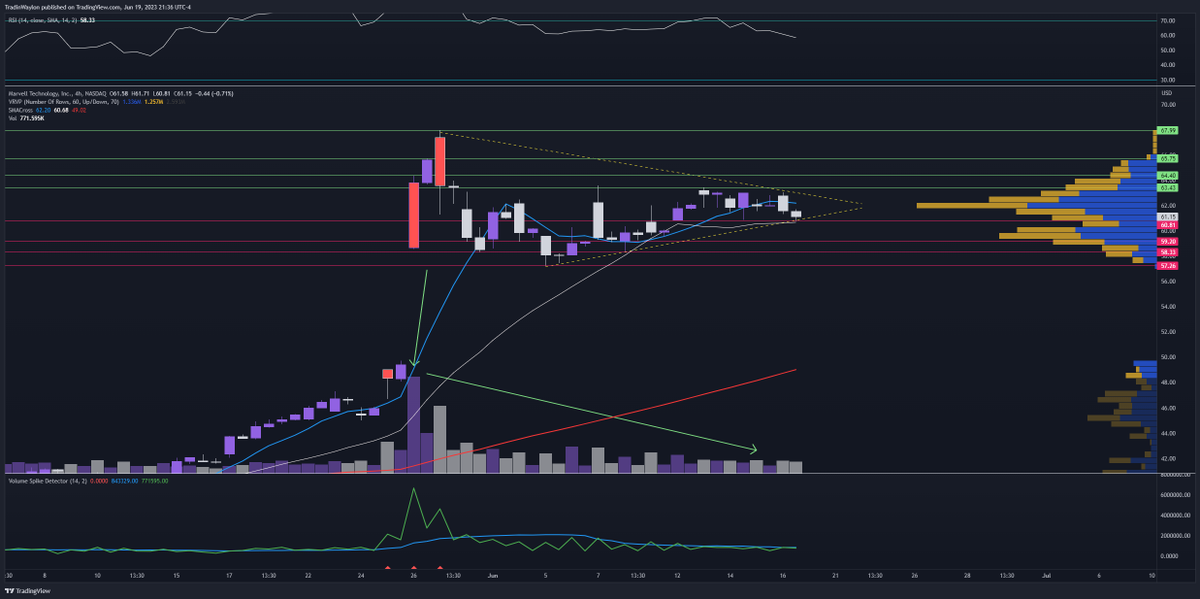This screenshot has height=599, width=1200.
Task: Click the Jun label on time axis
Action: point(492,576)
